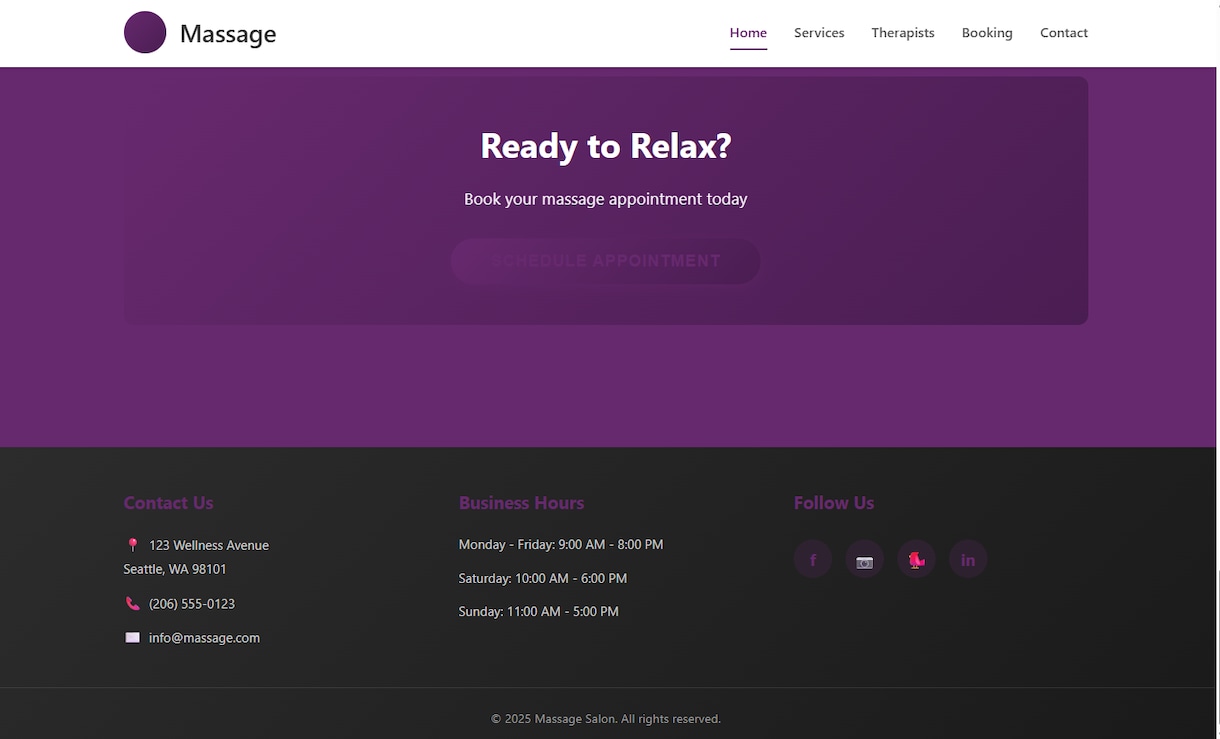Image resolution: width=1220 pixels, height=739 pixels.
Task: Click the Ready to Relax? heading
Action: [606, 146]
